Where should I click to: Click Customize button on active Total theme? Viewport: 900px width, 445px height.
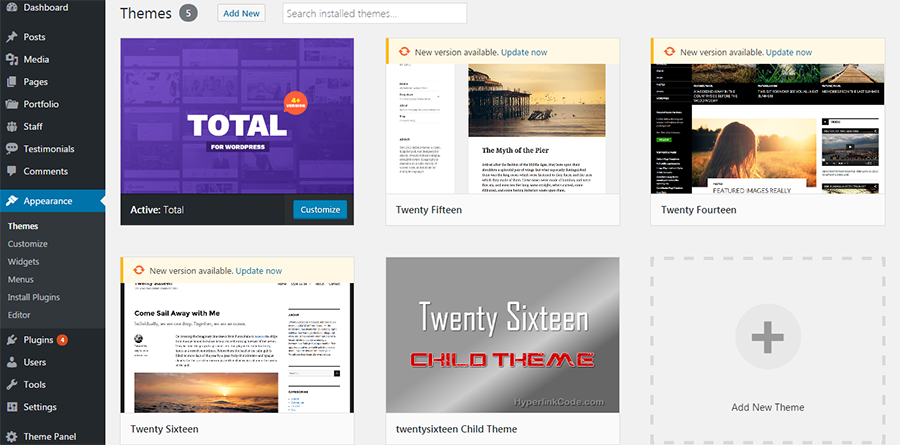320,210
